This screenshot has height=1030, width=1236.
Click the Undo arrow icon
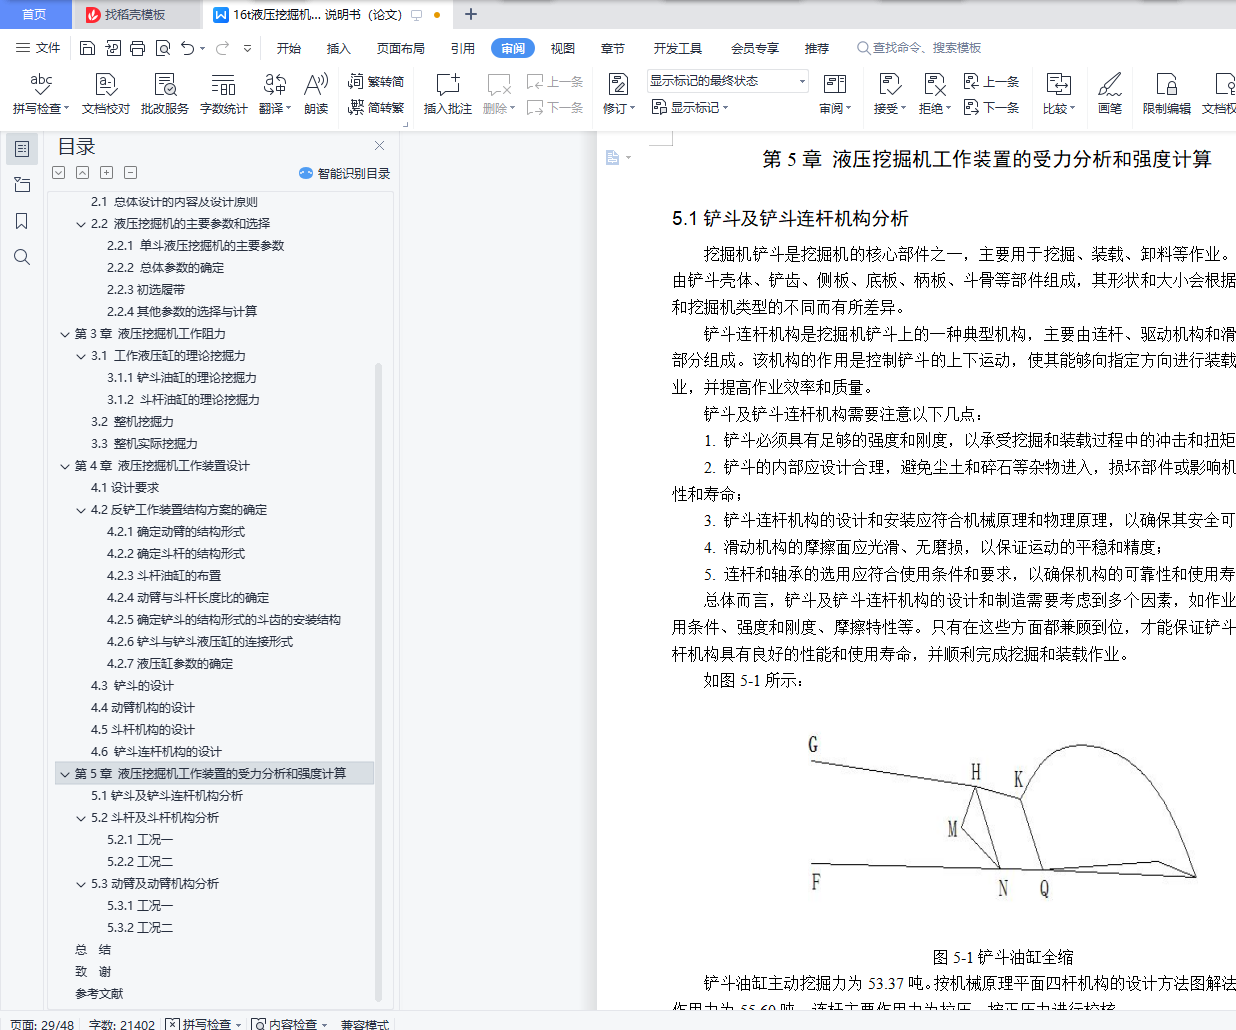pos(187,48)
